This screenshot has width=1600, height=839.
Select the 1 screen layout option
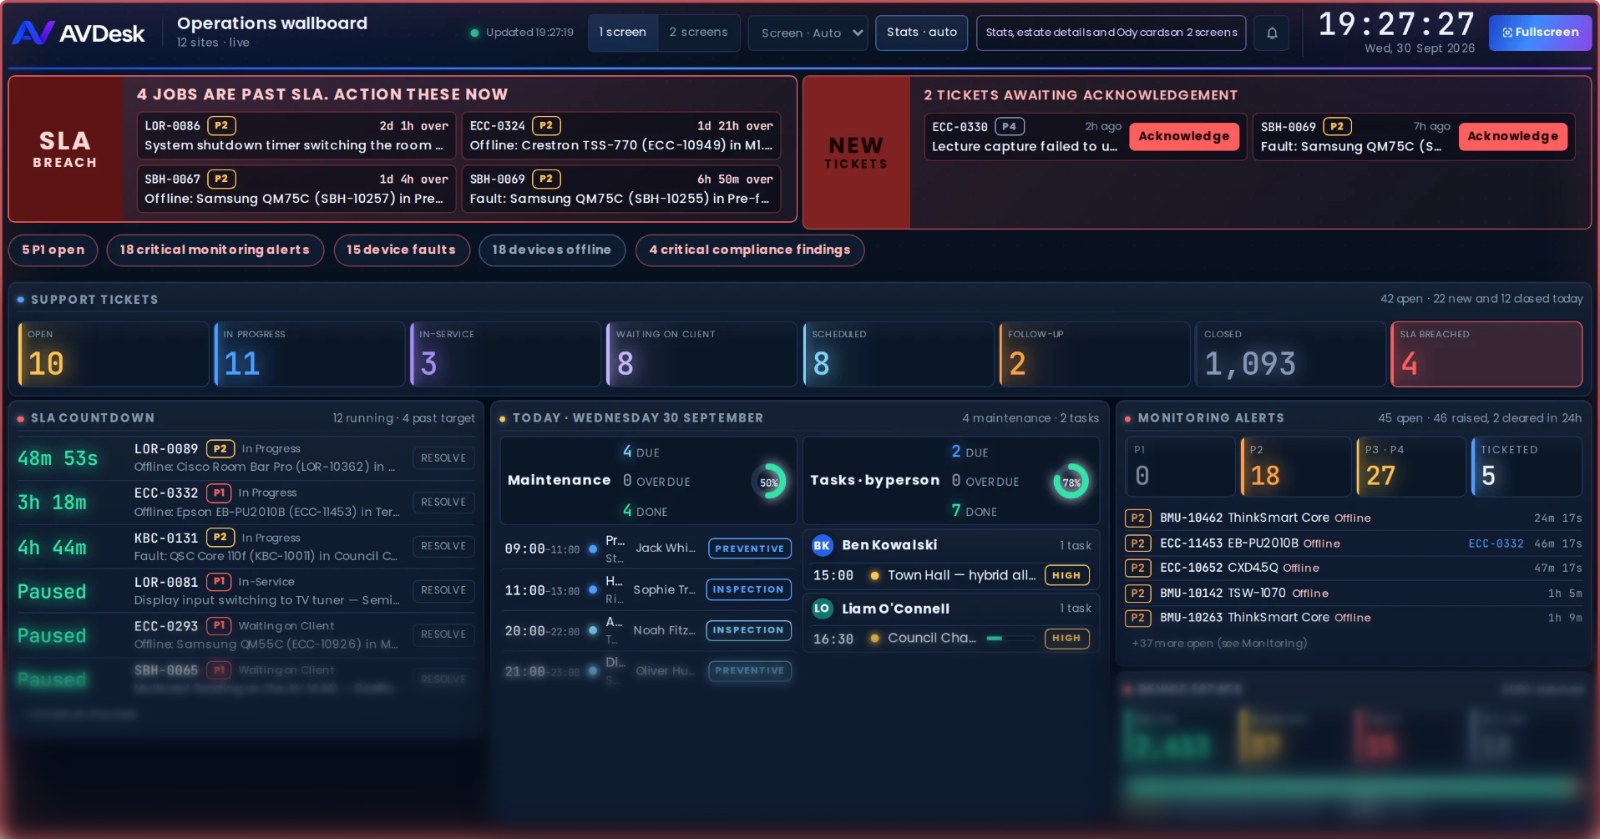point(622,33)
